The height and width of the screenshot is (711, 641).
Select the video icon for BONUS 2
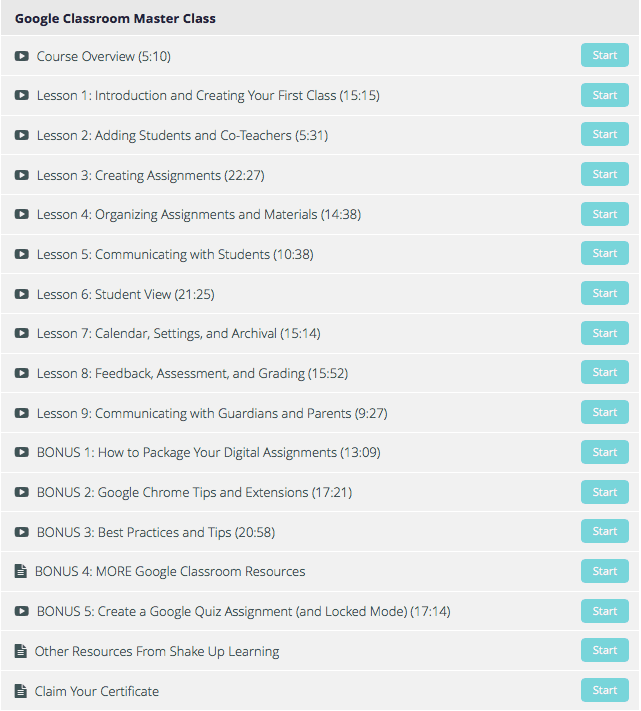click(x=21, y=492)
